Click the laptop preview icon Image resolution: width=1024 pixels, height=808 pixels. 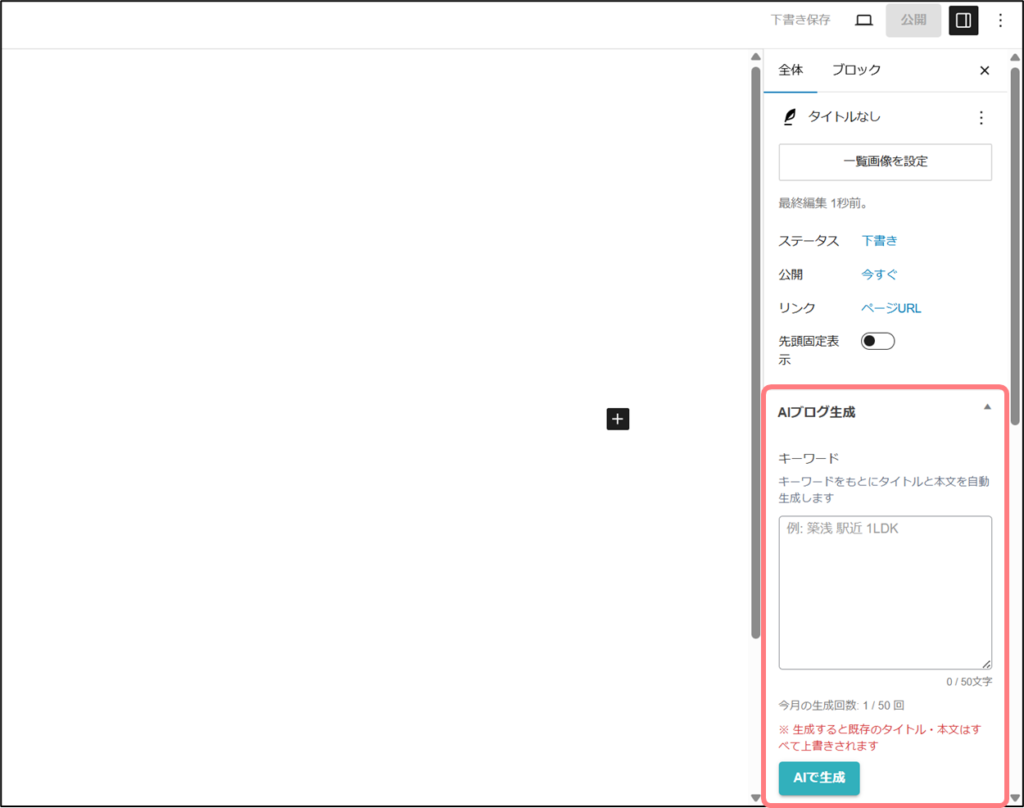pyautogui.click(x=864, y=20)
